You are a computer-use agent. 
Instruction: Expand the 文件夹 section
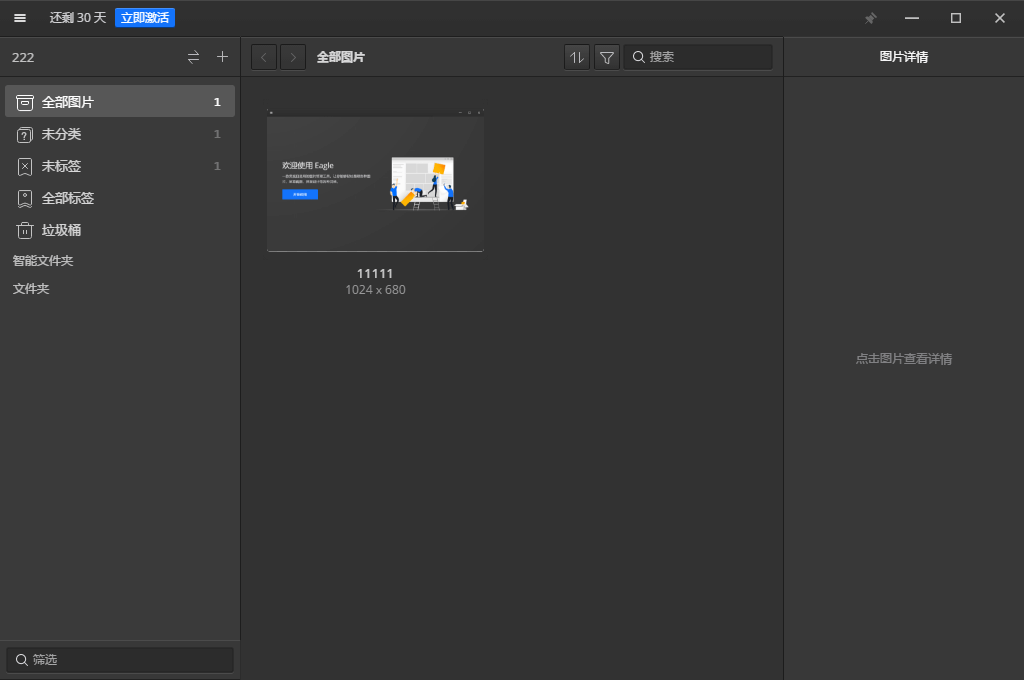(31, 288)
